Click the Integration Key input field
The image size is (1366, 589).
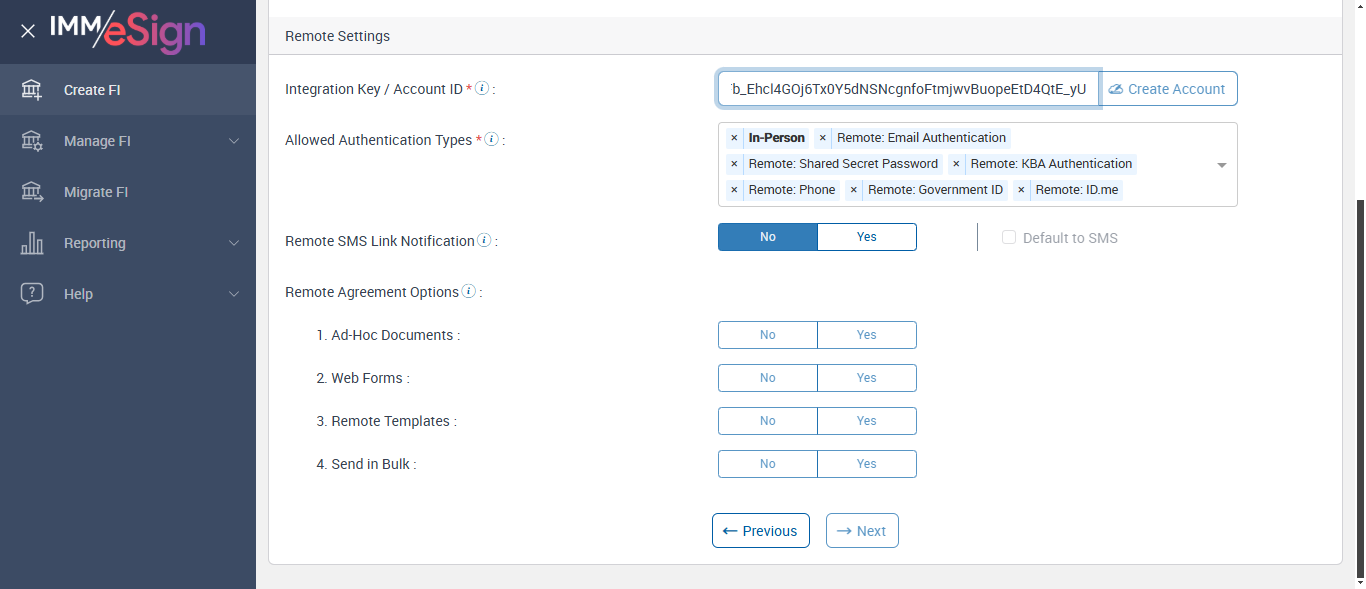tap(908, 89)
